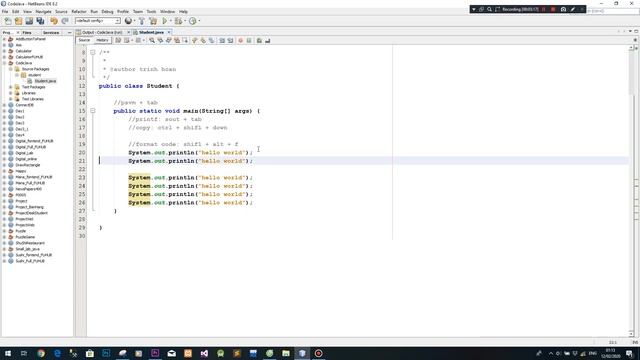Click the Uncomment icon in editor toolbar

267,40
